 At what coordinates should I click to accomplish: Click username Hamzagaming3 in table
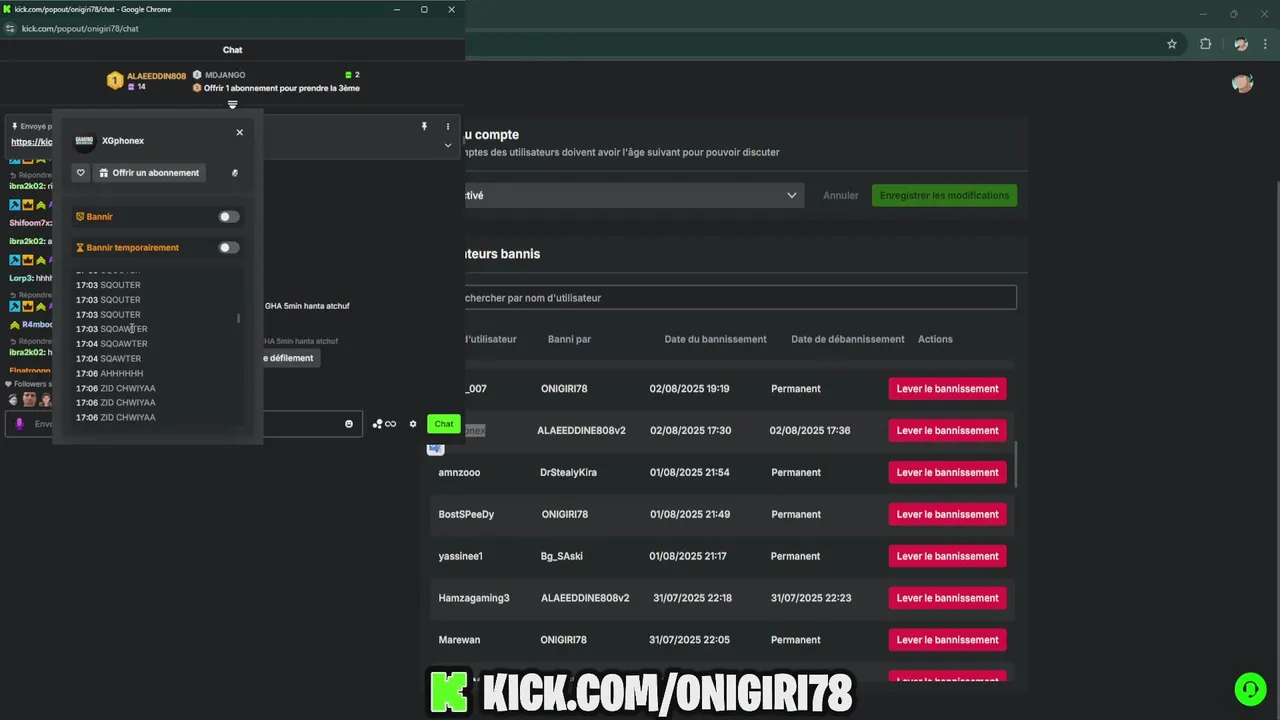(473, 599)
